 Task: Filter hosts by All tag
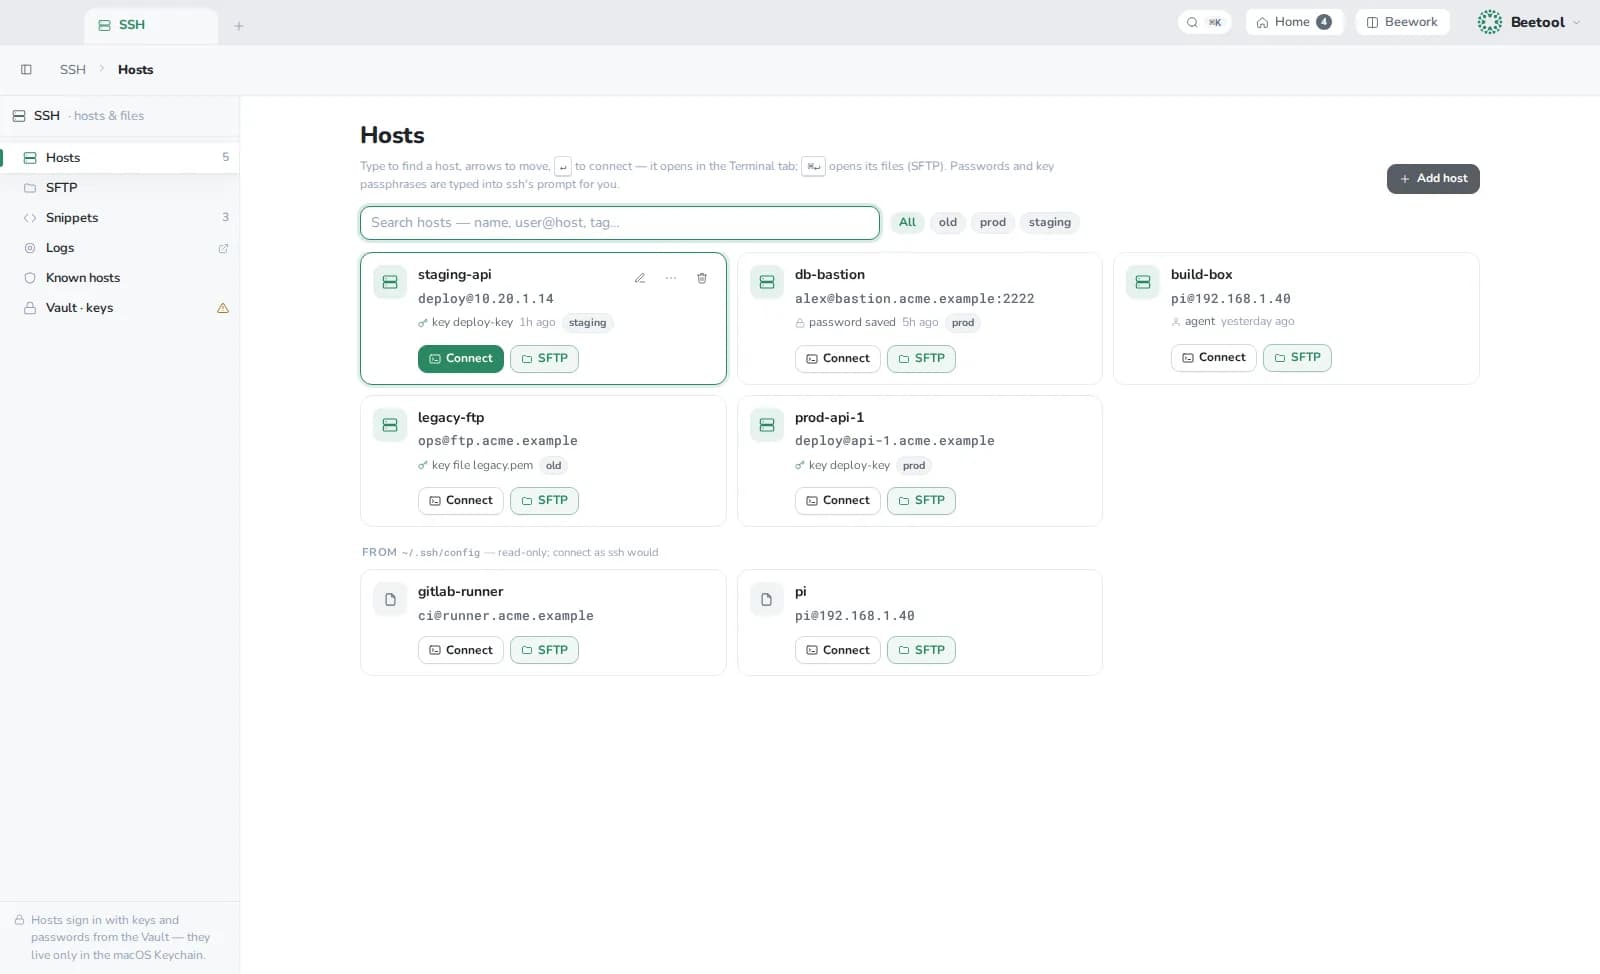(907, 222)
